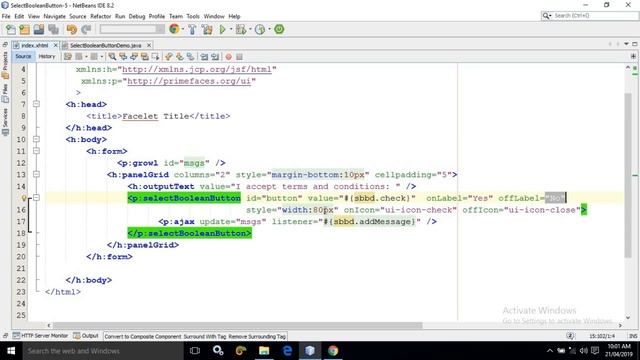Click the Shift Line Right icon
This screenshot has height=360, width=640.
215,57
